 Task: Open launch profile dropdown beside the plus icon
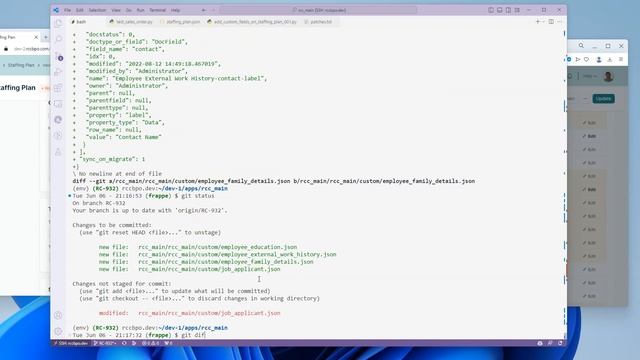click(x=543, y=22)
